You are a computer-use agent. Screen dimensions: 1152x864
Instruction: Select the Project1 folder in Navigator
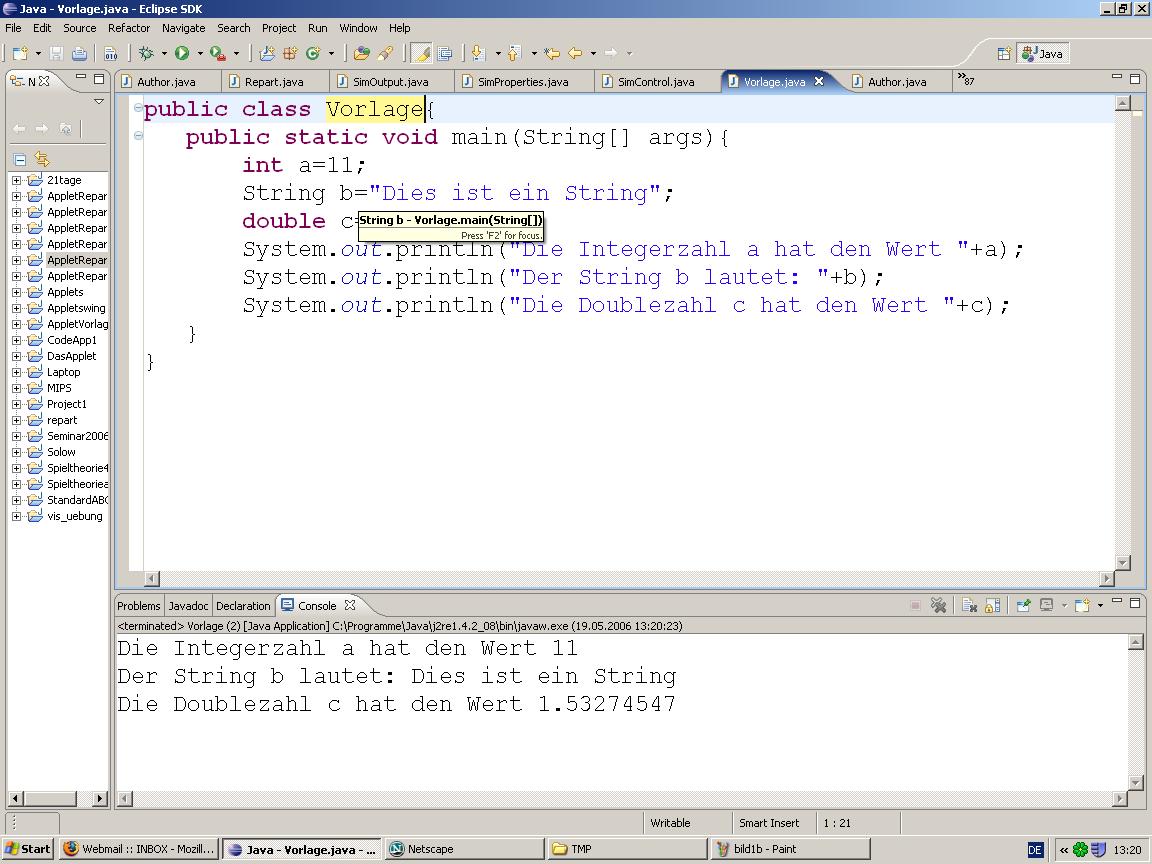click(67, 404)
